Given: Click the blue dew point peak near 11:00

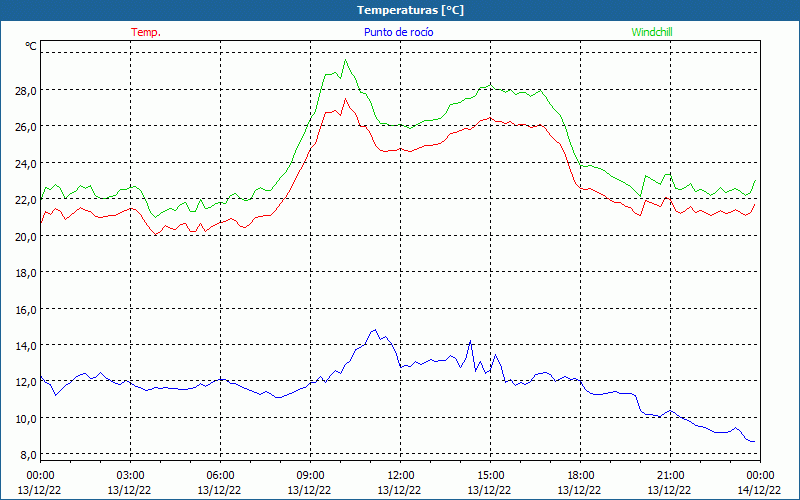Looking at the screenshot, I should (x=375, y=330).
